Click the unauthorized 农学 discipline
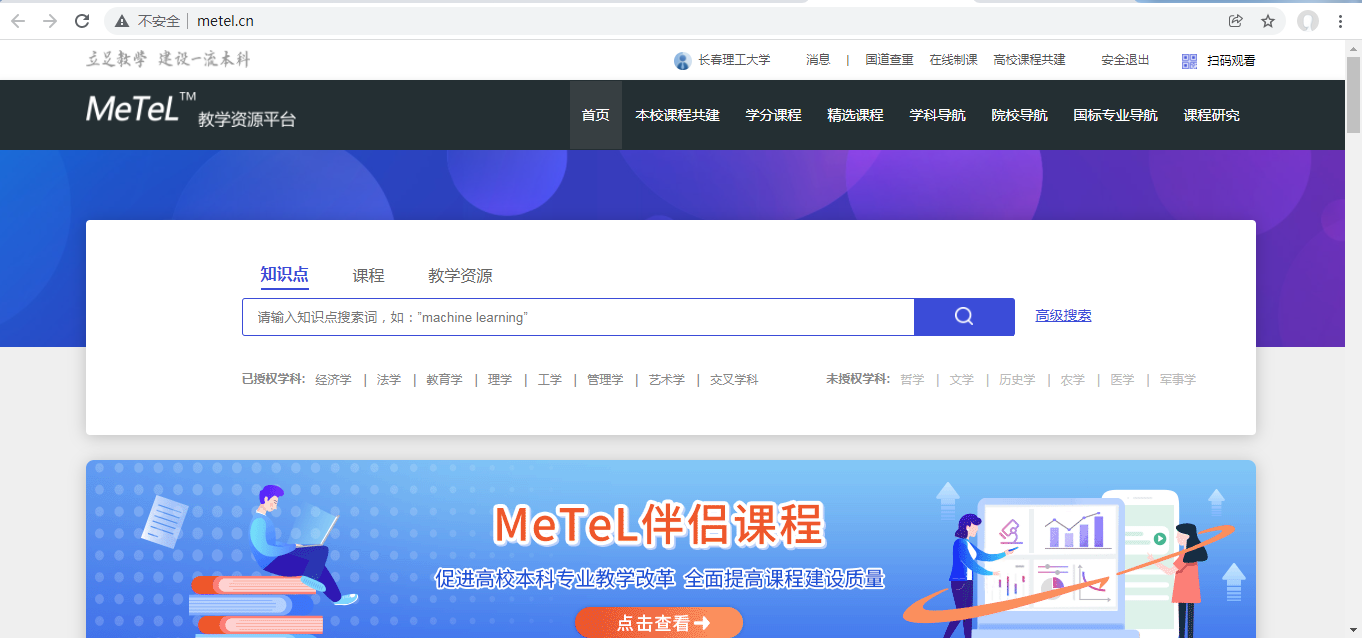1362x638 pixels. coord(1073,380)
